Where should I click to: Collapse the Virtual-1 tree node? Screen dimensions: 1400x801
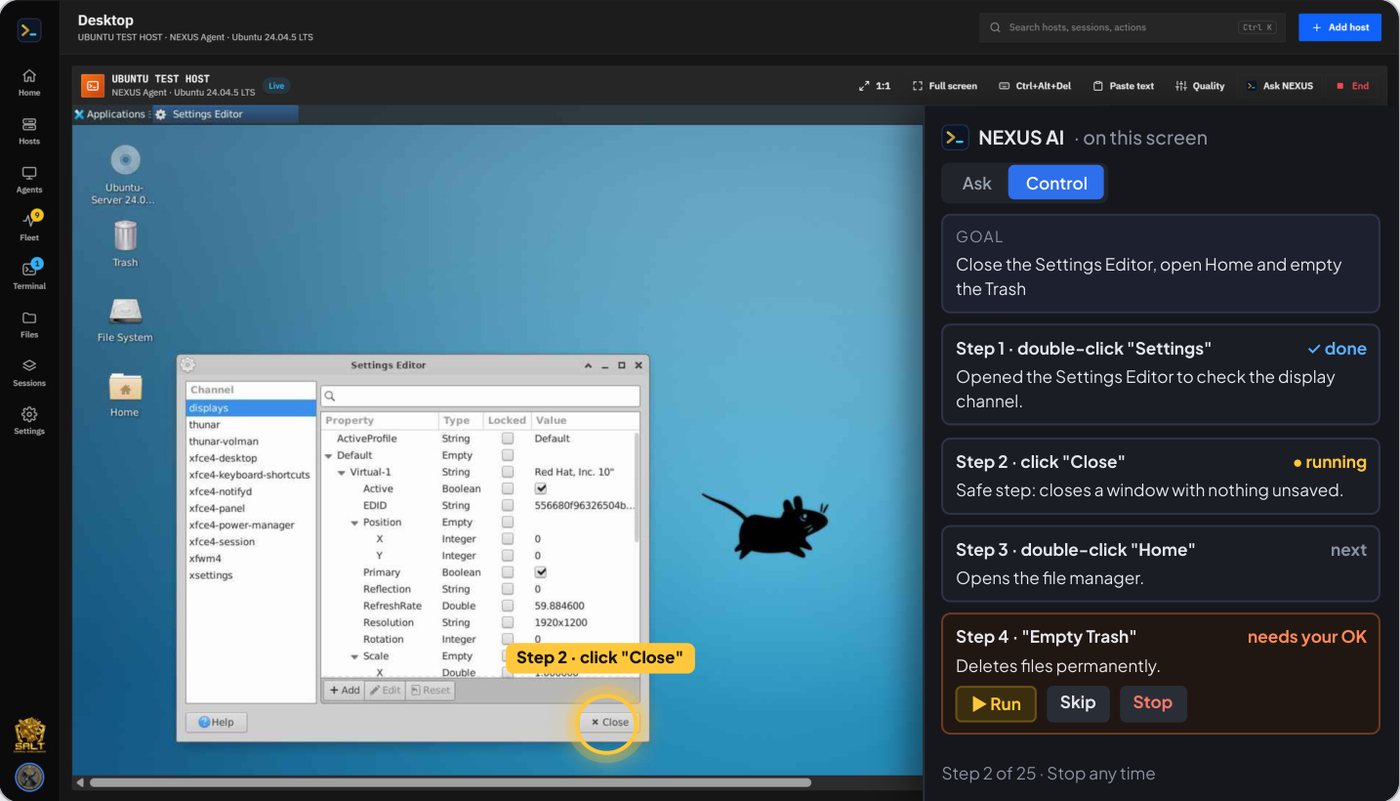click(x=341, y=472)
